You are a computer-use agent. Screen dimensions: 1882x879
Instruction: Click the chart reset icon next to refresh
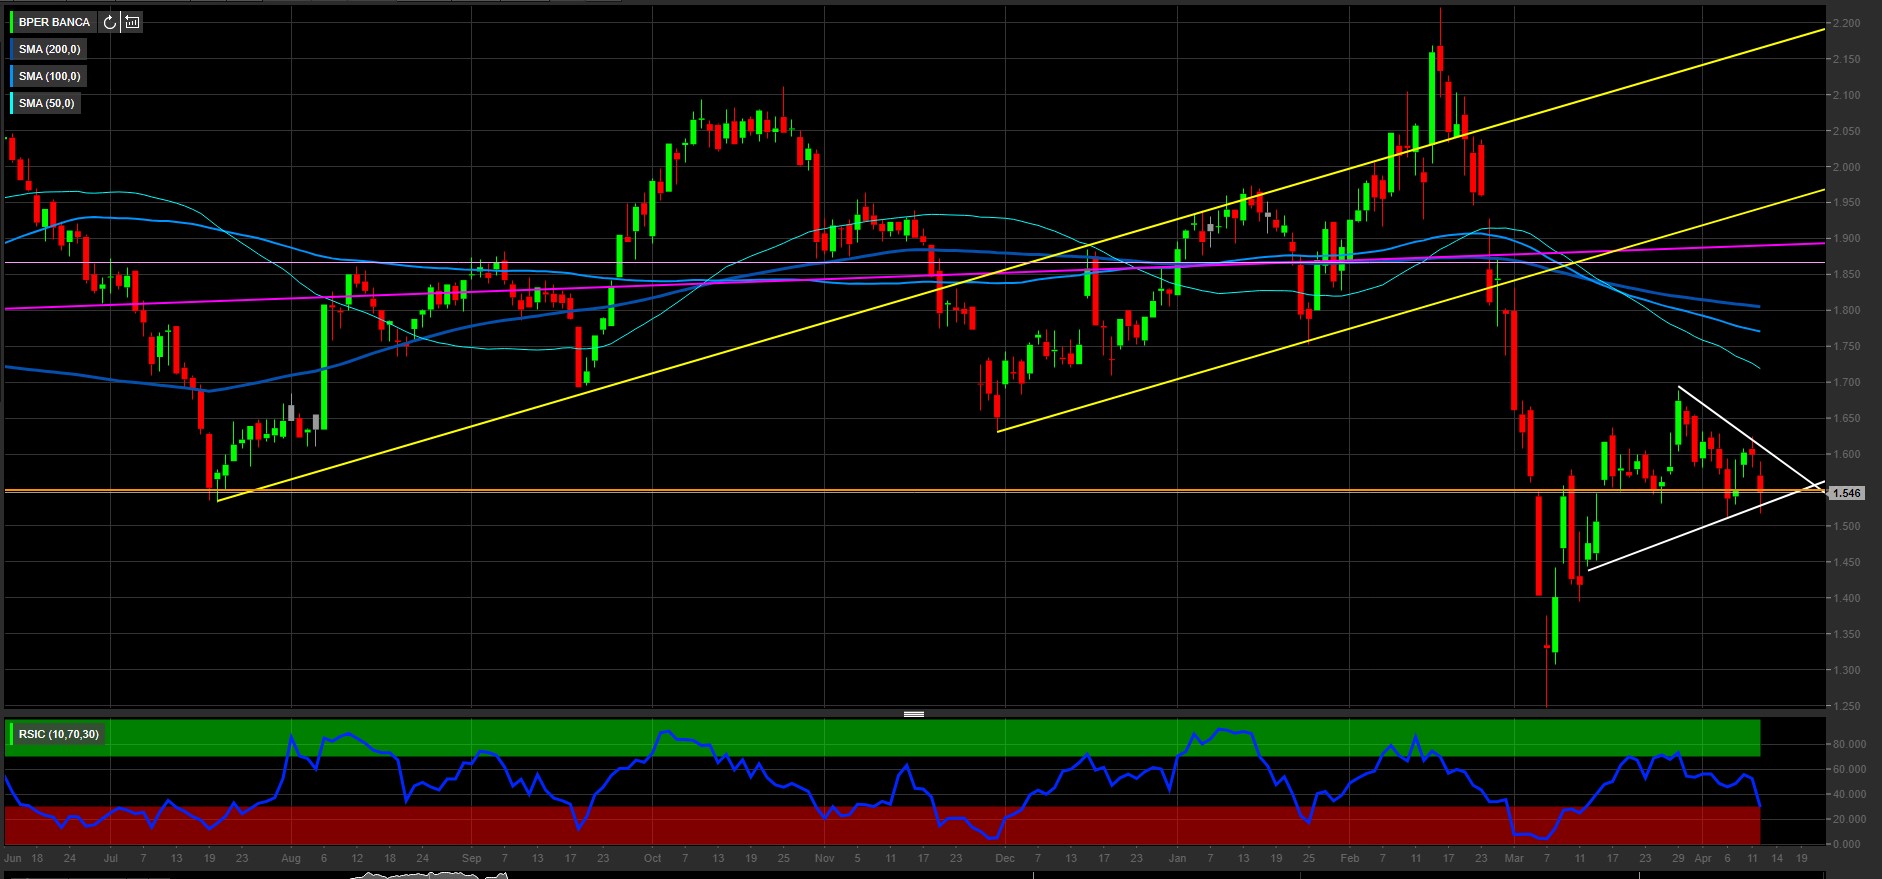tap(132, 22)
